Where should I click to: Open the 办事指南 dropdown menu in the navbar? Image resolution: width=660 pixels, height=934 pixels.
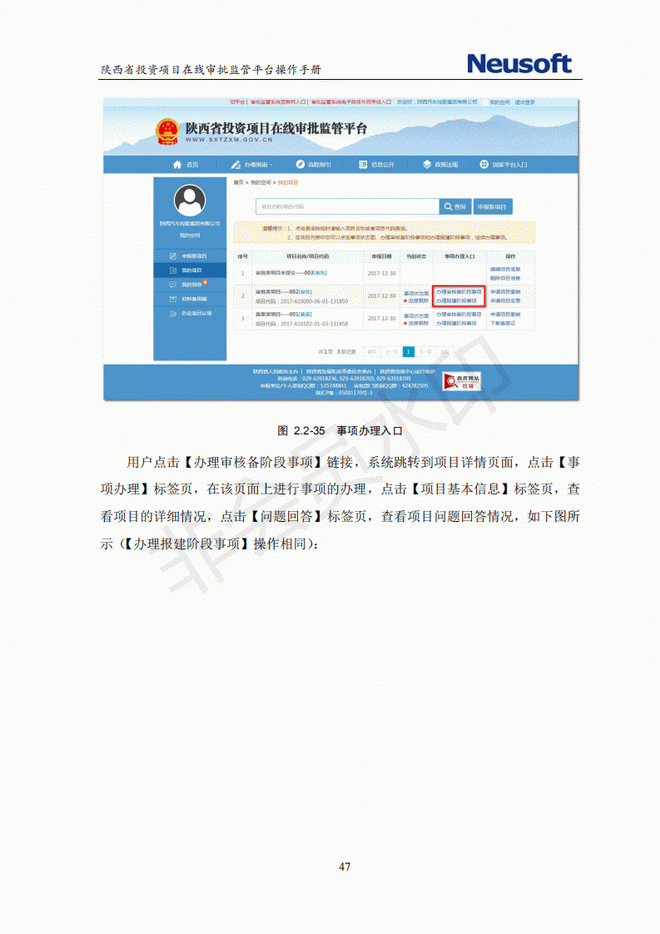[258, 164]
